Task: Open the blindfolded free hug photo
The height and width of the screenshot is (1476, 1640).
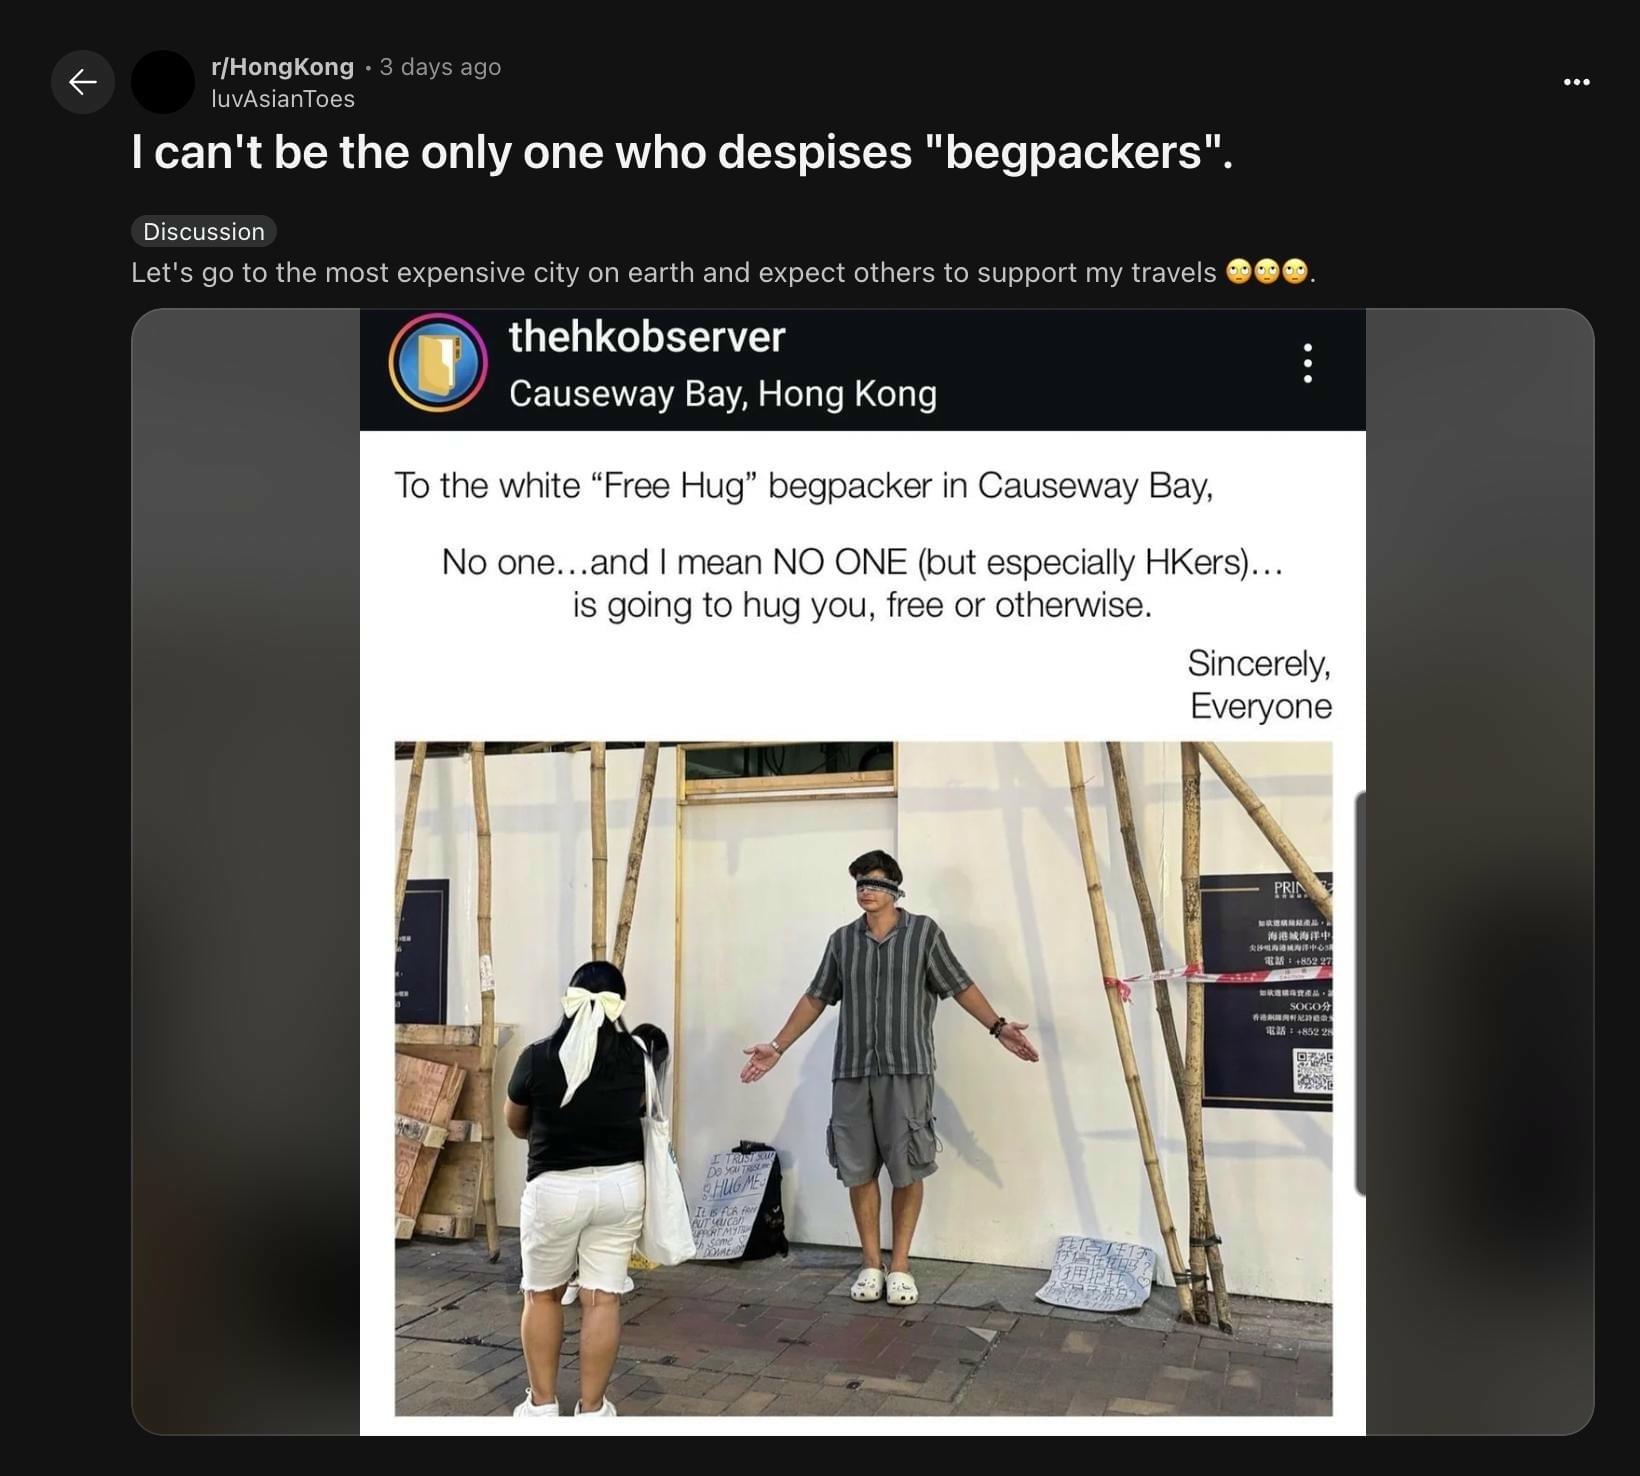Action: (863, 1078)
